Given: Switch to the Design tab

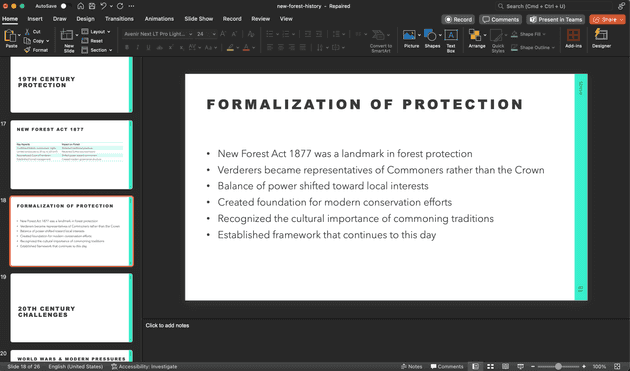Looking at the screenshot, I should (85, 19).
